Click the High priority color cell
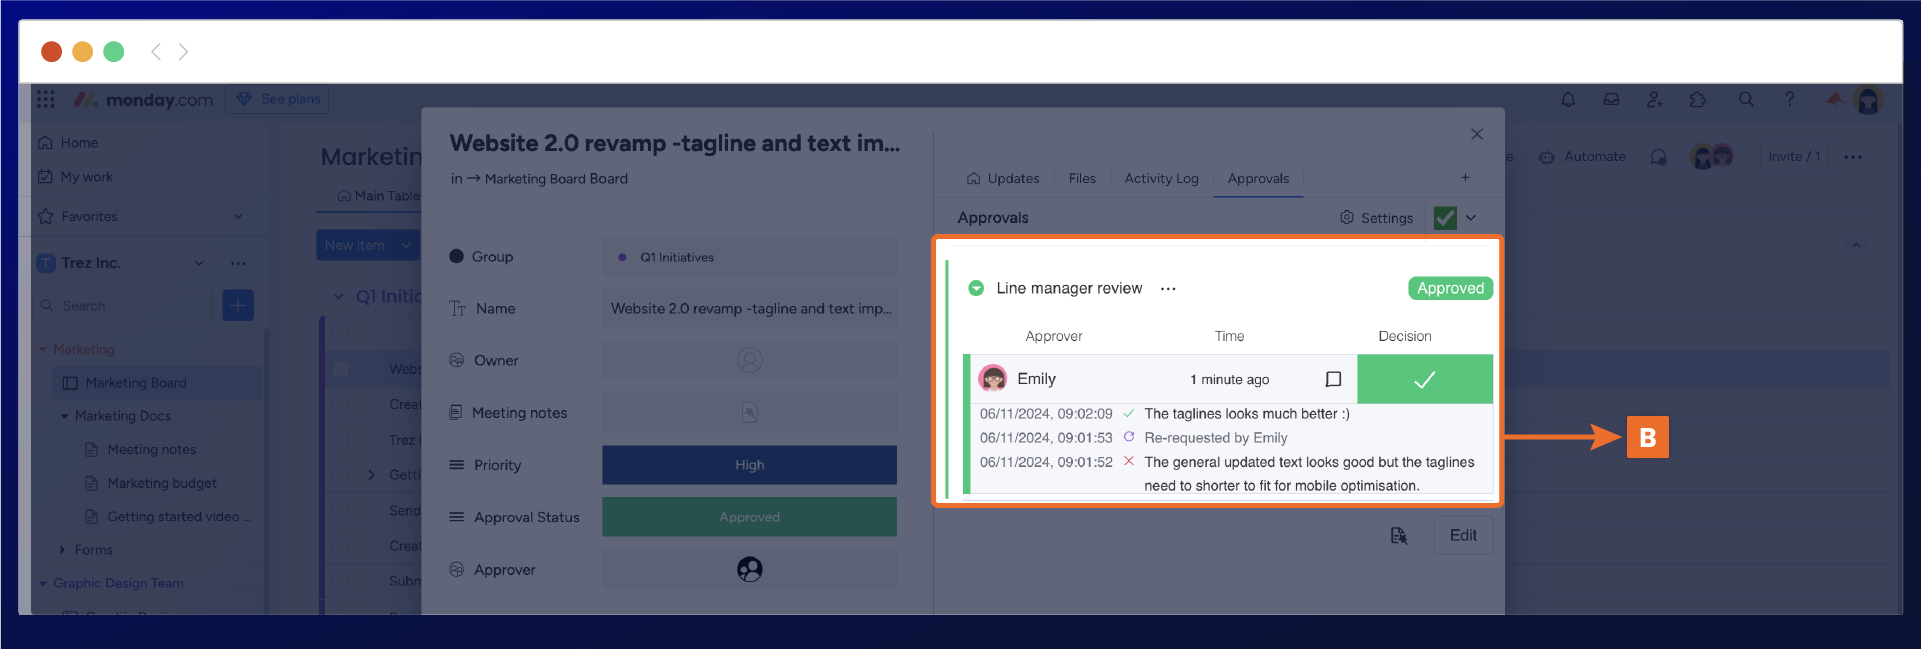Screen dimensions: 1921x649 pos(749,465)
